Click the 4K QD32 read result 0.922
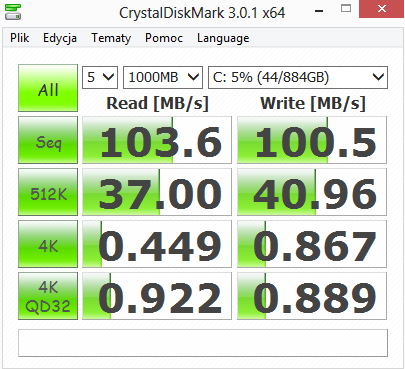The image size is (405, 369). [157, 296]
